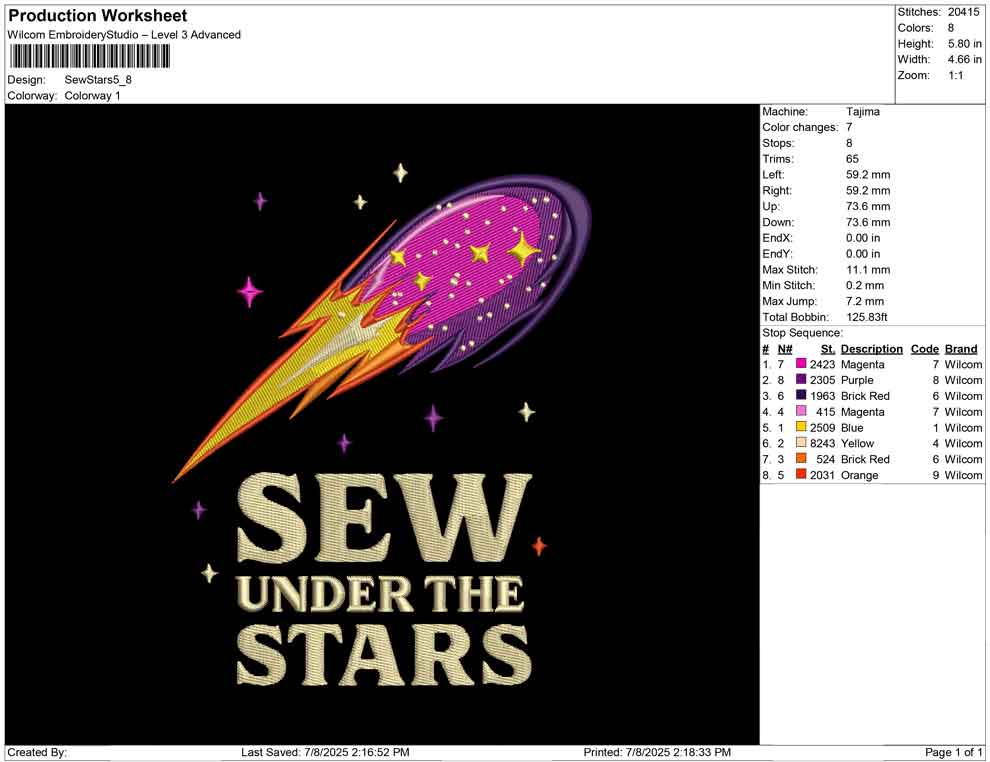Click the "St." column header
The width and height of the screenshot is (990, 762).
click(828, 349)
